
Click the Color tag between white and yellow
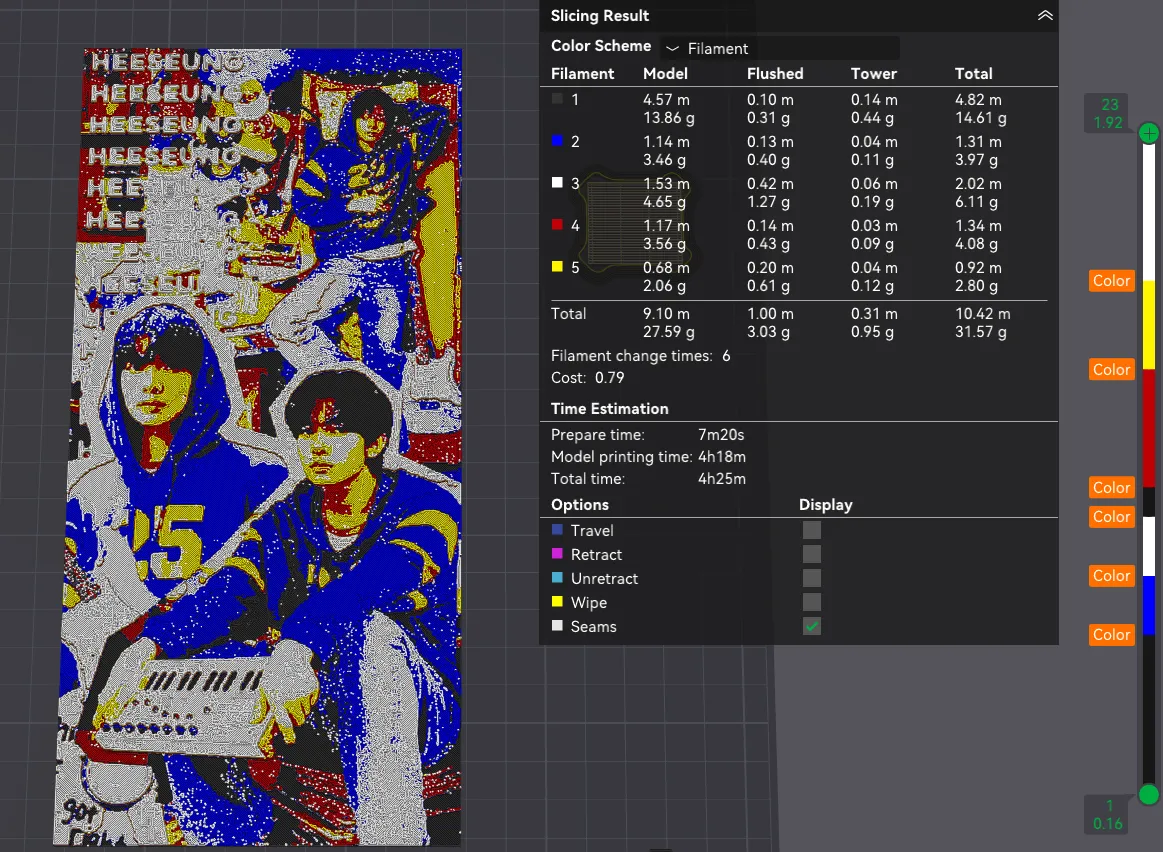1111,281
